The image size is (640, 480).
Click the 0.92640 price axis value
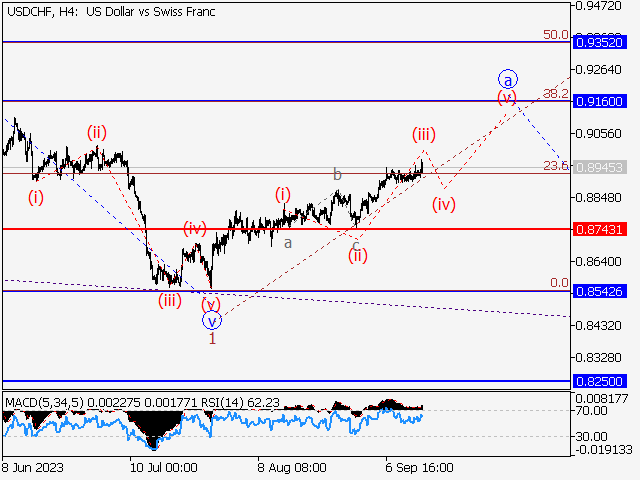pyautogui.click(x=599, y=69)
